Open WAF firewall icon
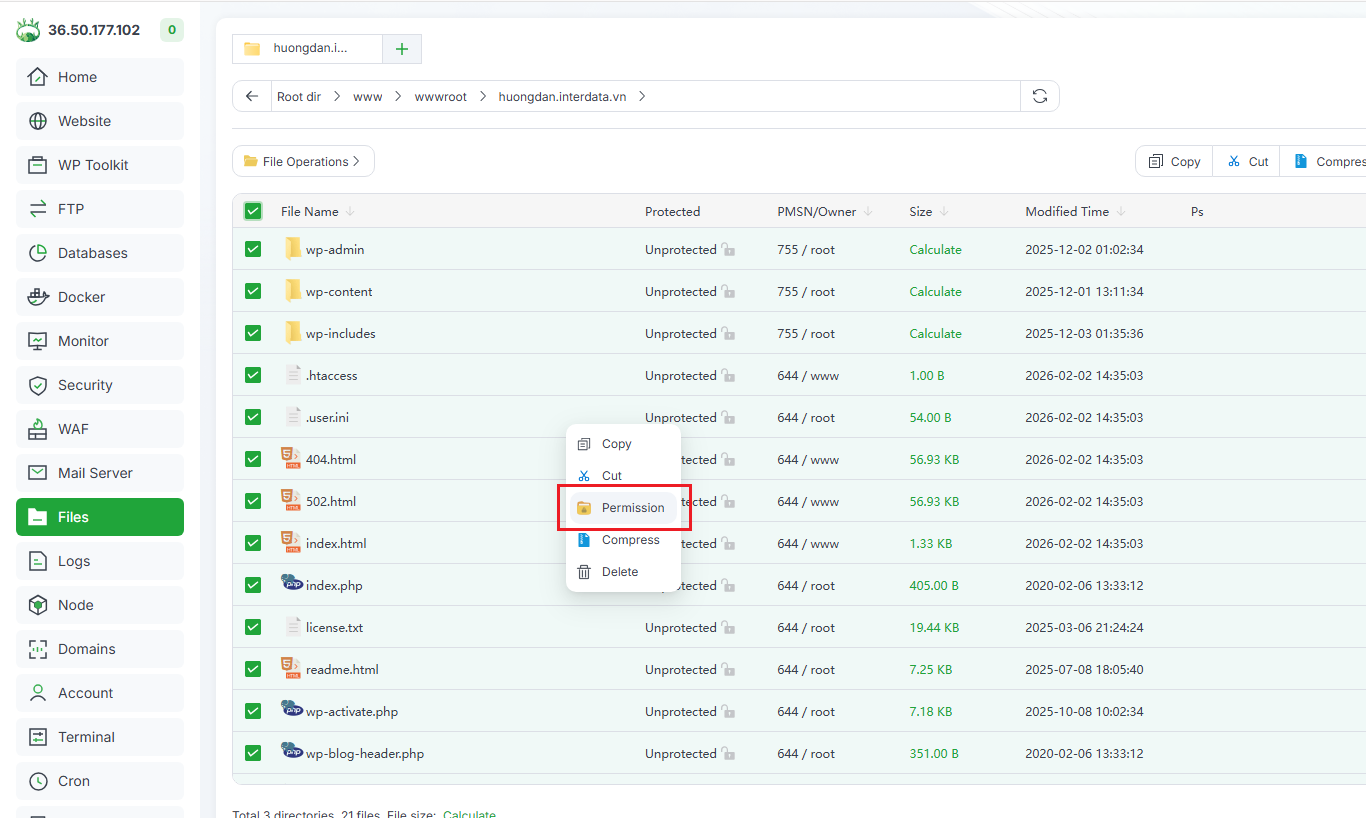This screenshot has height=818, width=1366. [x=38, y=429]
